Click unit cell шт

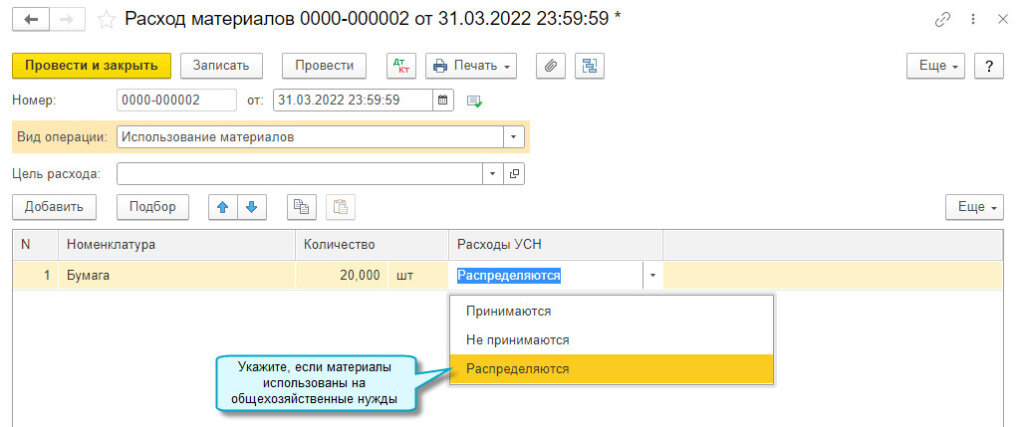(x=418, y=276)
